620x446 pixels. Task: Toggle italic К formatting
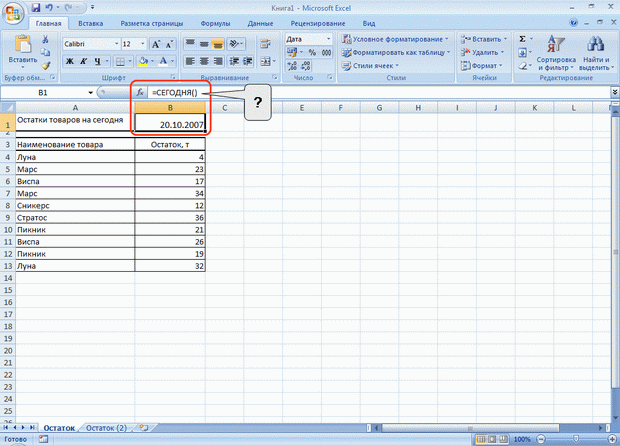[x=83, y=61]
